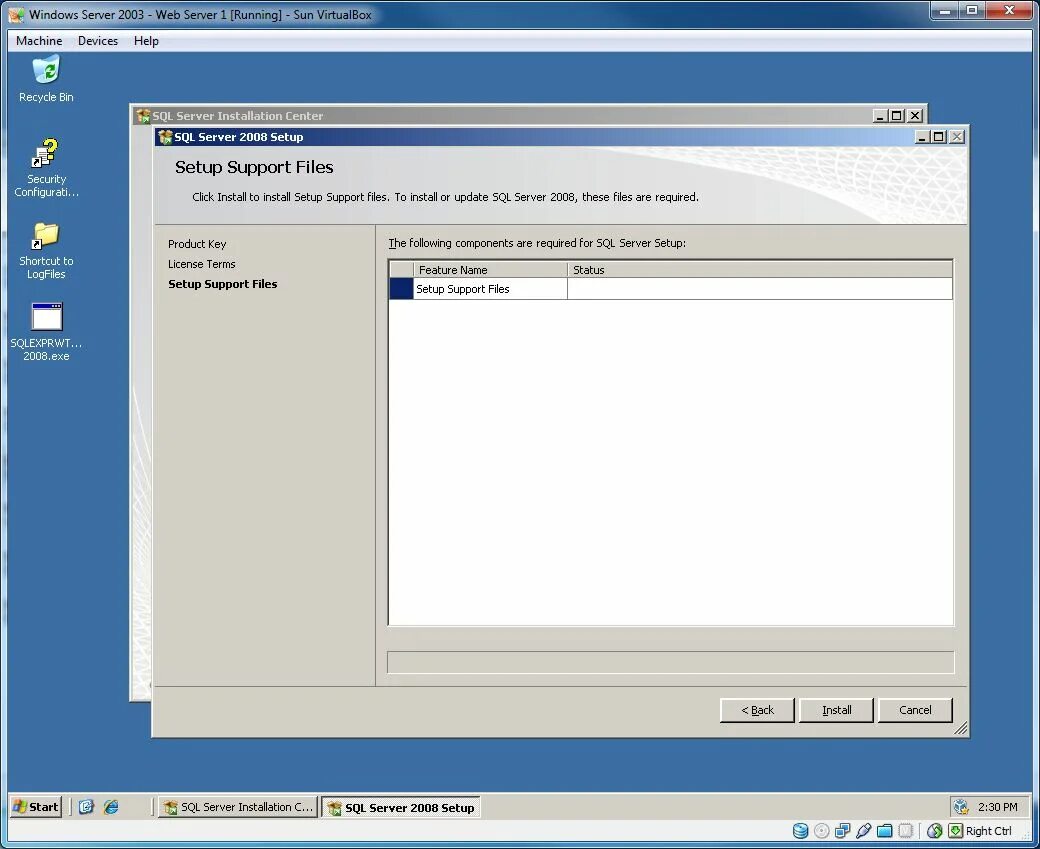Image resolution: width=1040 pixels, height=849 pixels.
Task: Click the installation progress bar
Action: coord(671,662)
